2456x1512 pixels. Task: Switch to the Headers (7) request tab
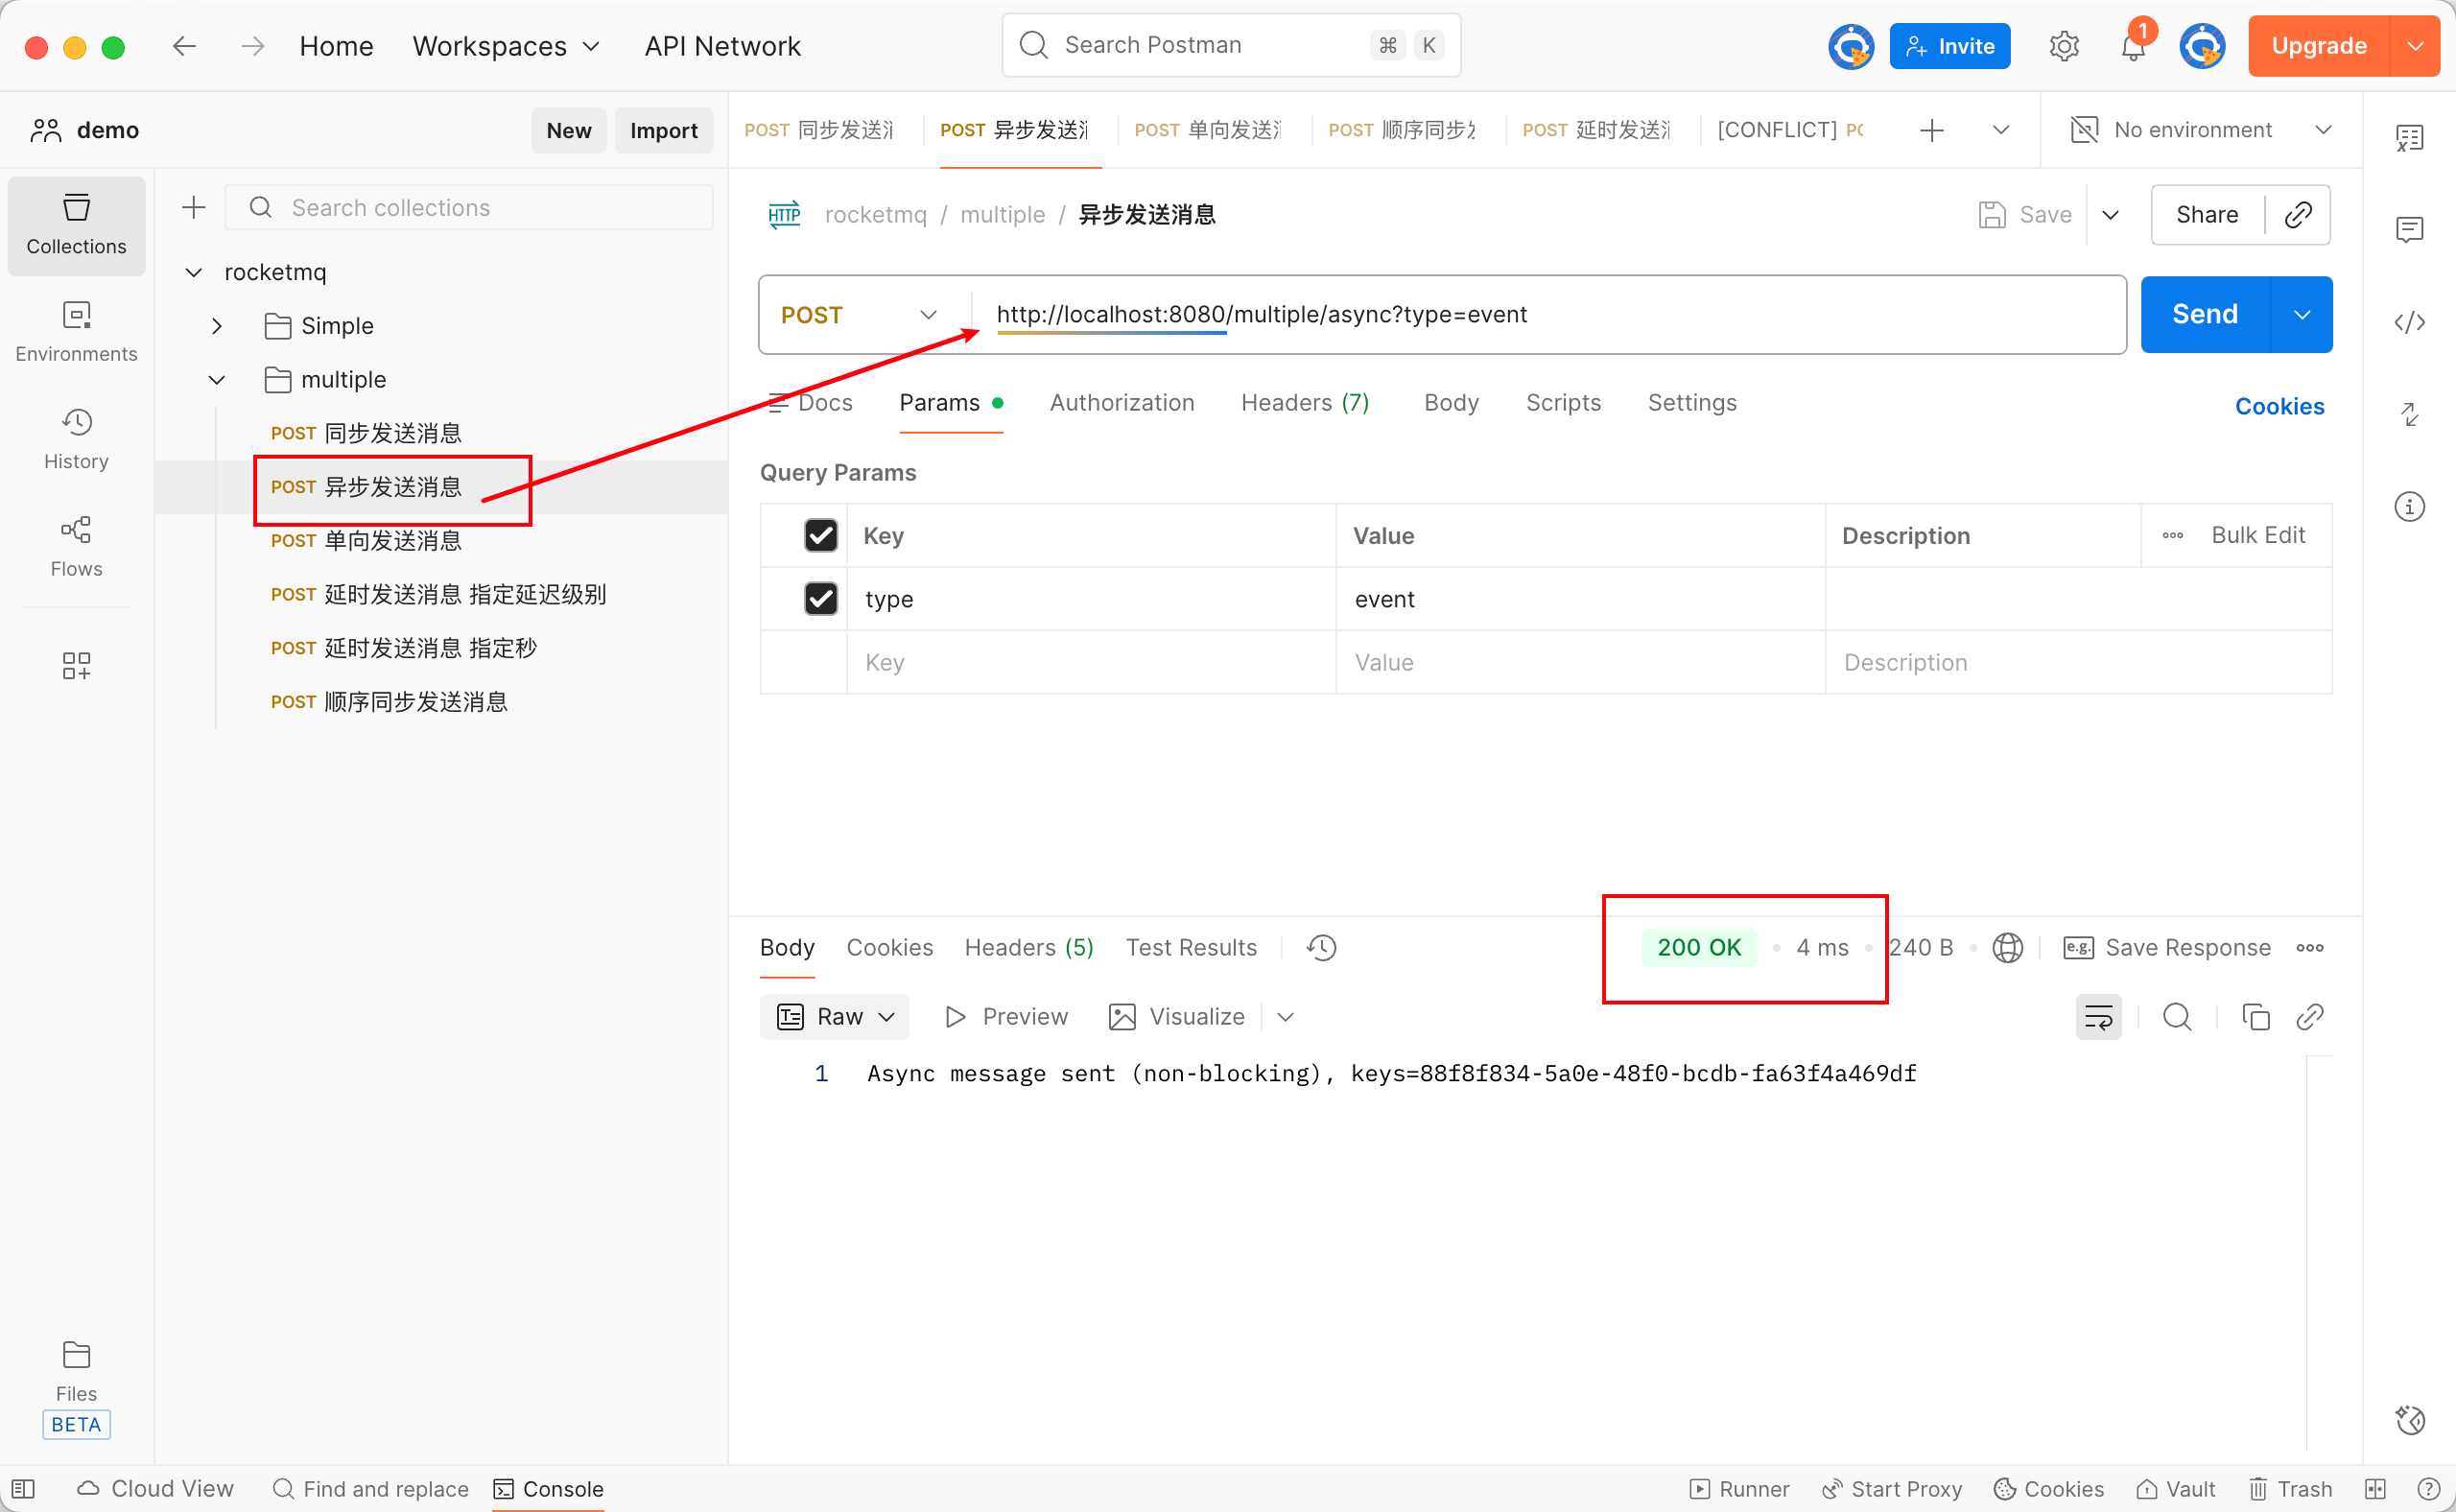coord(1304,403)
